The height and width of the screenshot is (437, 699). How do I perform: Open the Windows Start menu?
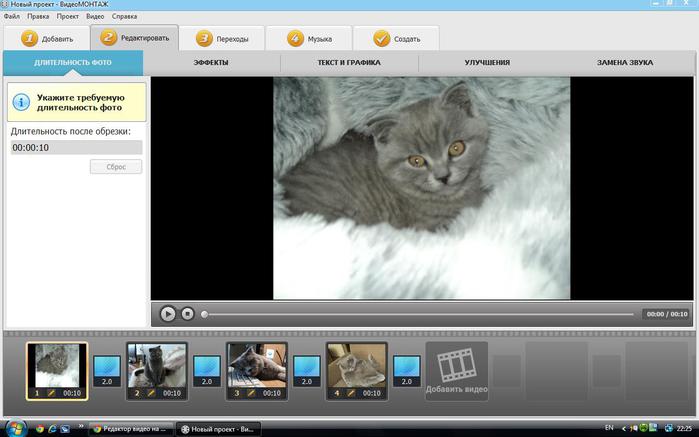coord(16,429)
